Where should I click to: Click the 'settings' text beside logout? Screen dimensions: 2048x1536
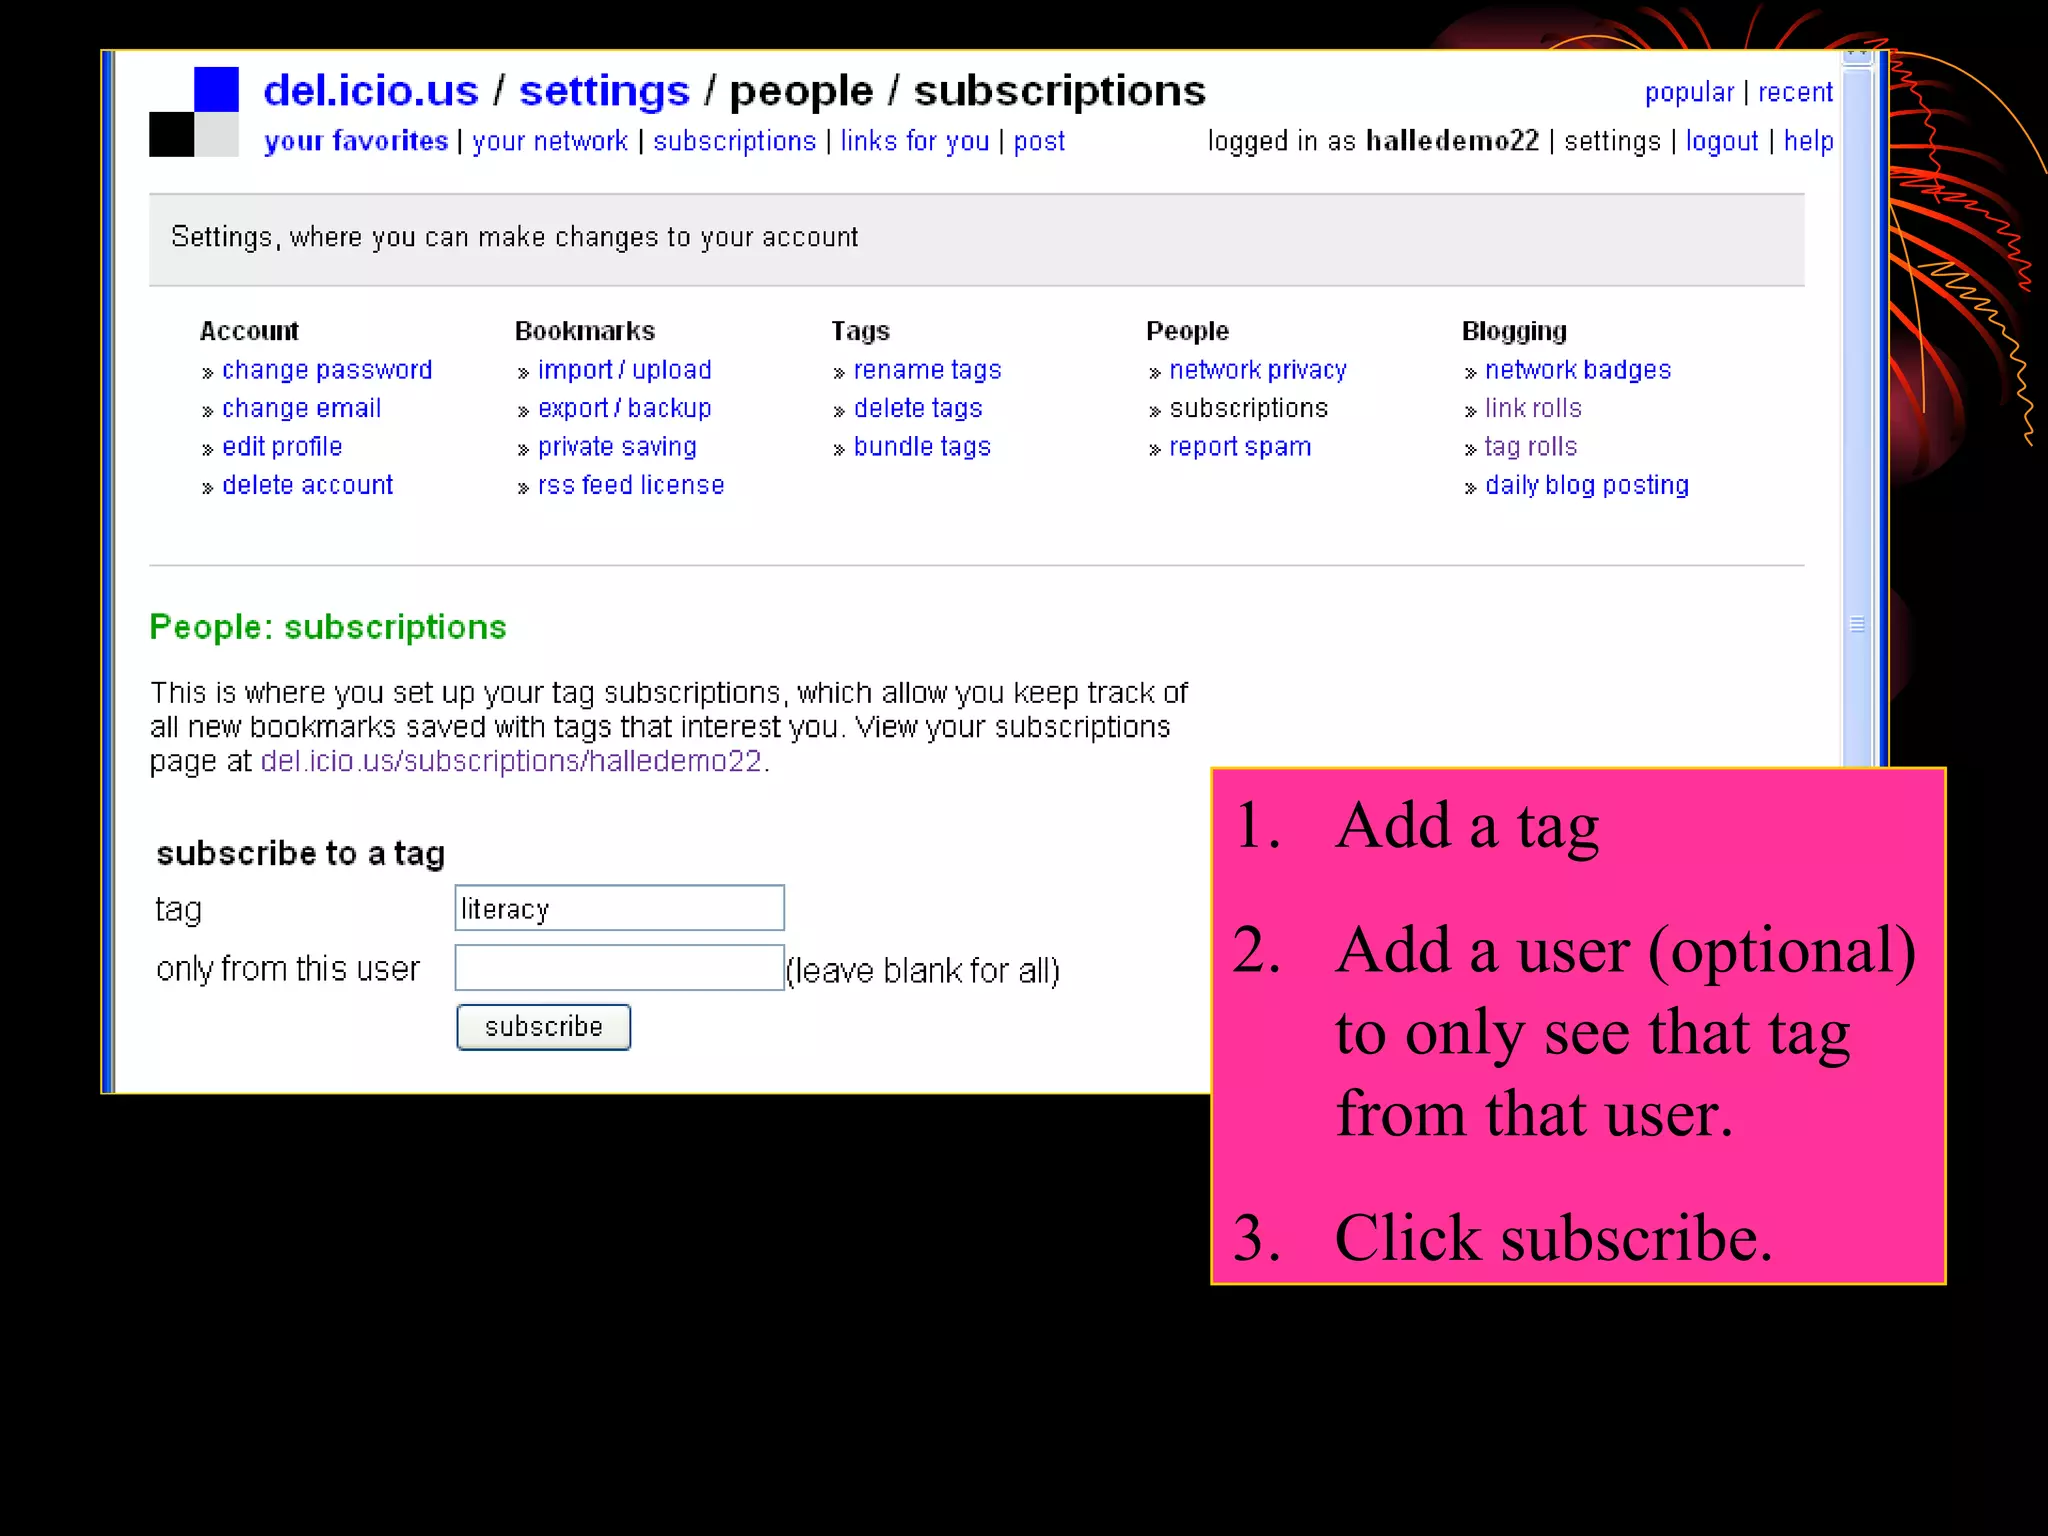1612,141
